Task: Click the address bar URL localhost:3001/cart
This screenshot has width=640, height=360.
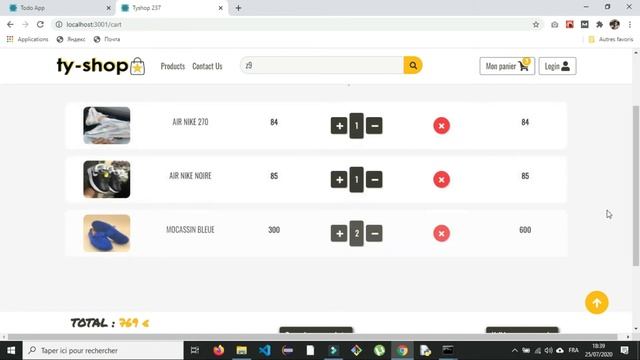Action: 94,24
